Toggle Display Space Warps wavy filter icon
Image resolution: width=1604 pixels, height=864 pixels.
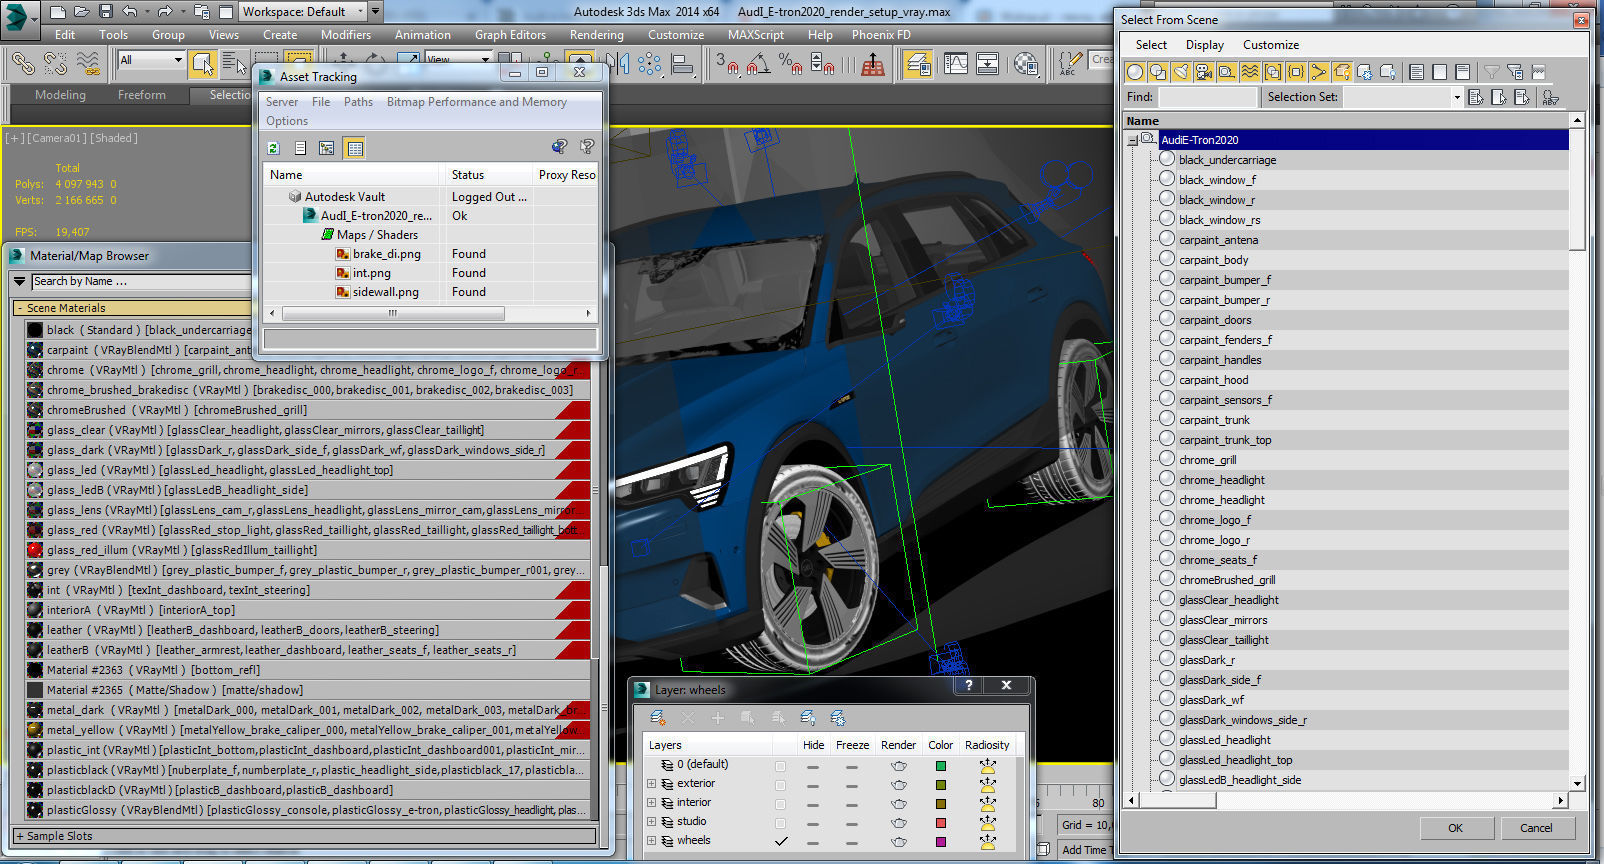point(1249,72)
